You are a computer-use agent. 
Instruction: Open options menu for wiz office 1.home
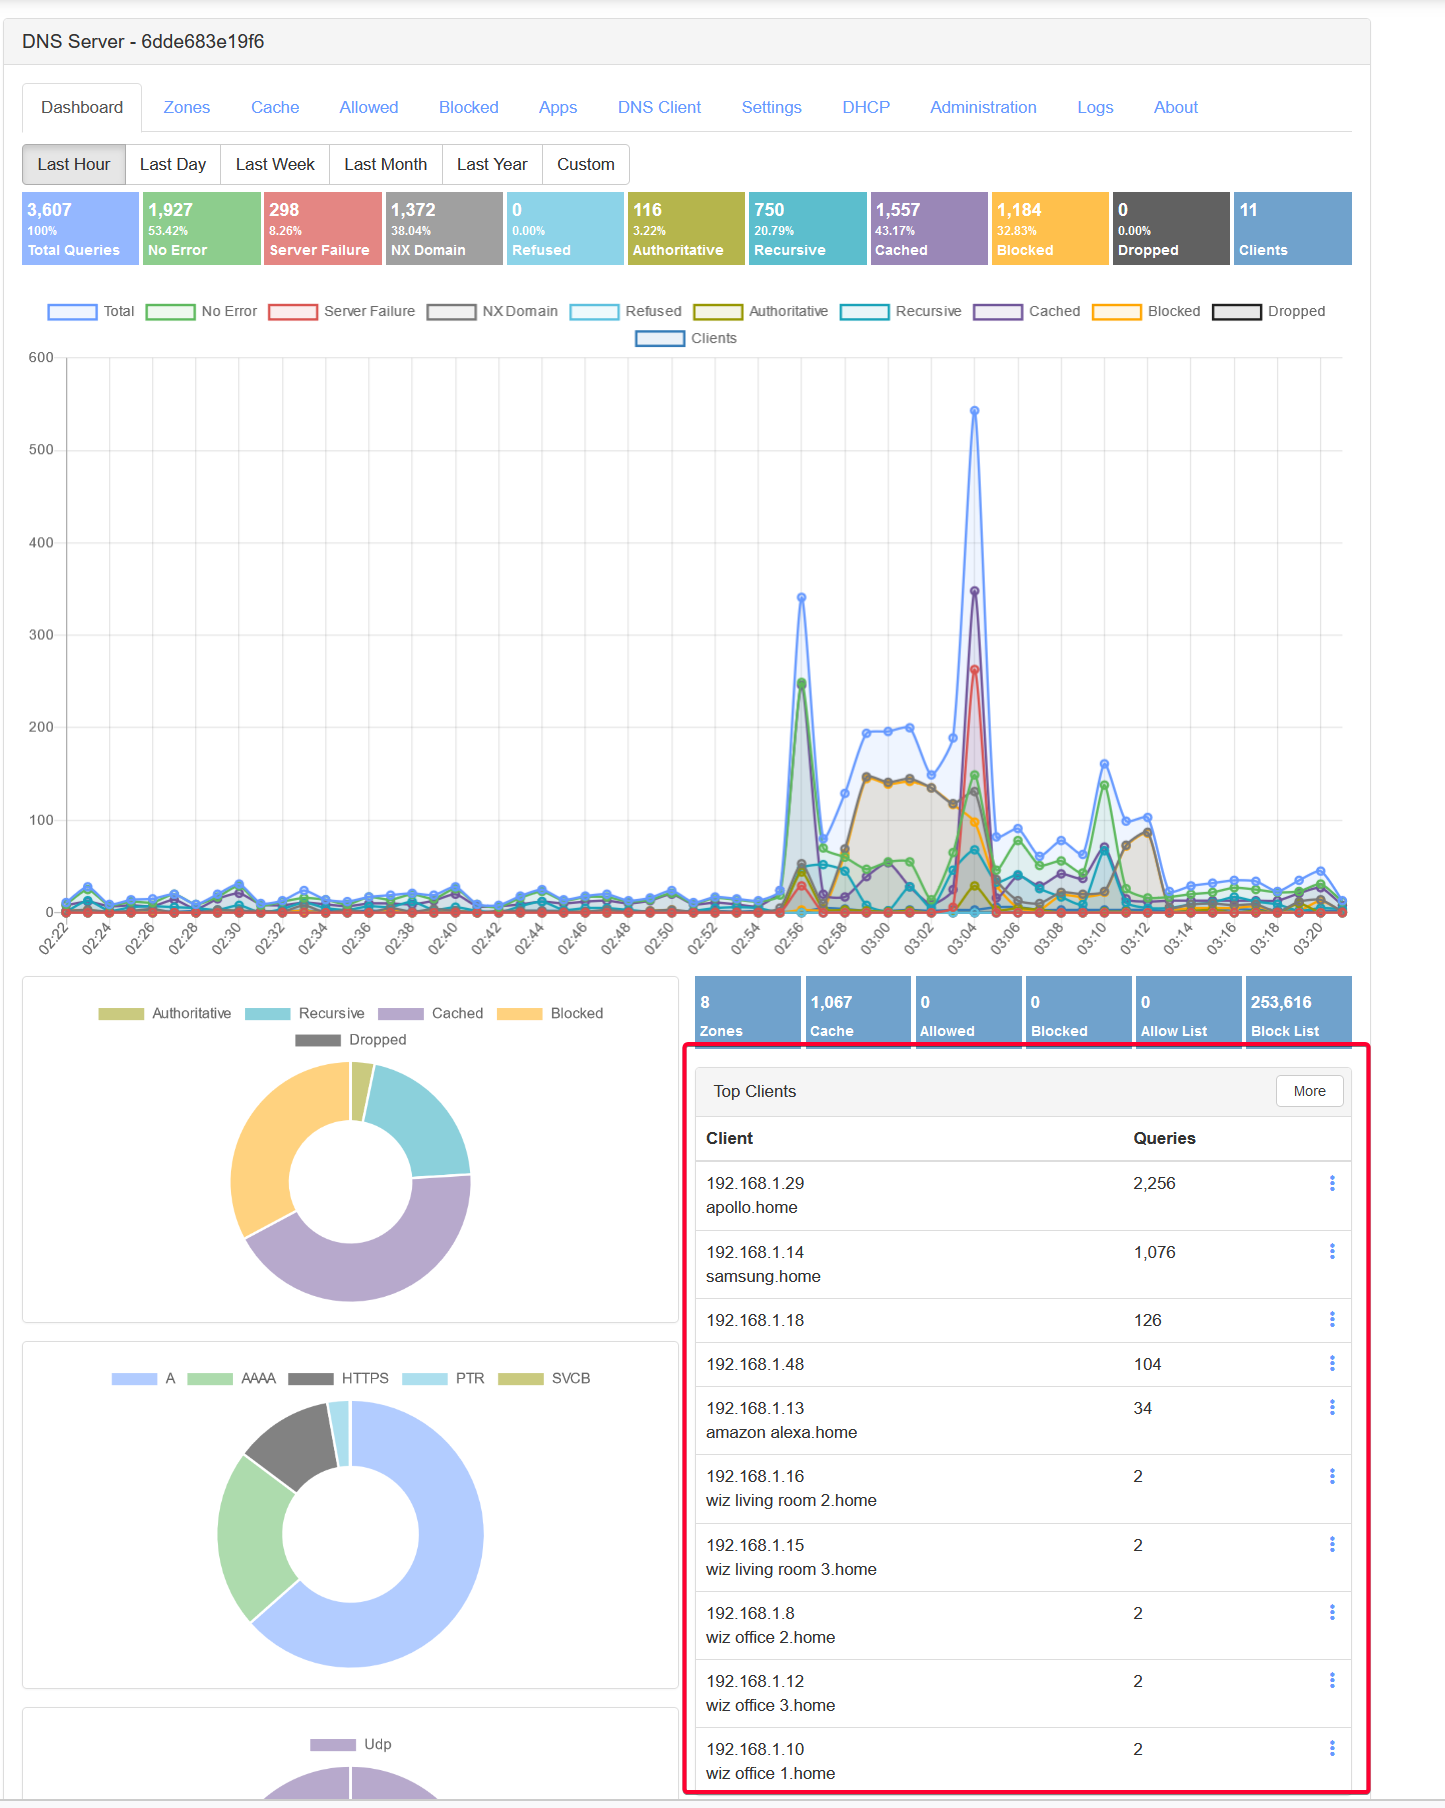point(1332,1748)
